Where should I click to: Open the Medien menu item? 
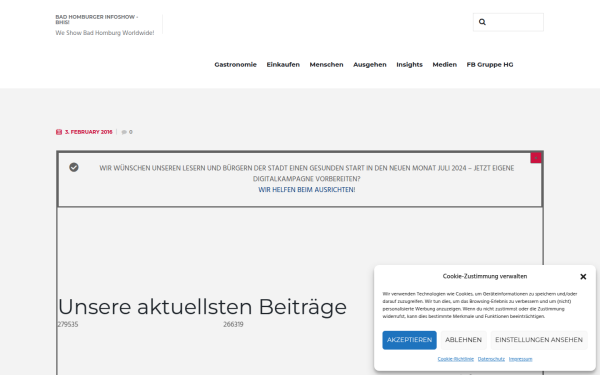[445, 65]
